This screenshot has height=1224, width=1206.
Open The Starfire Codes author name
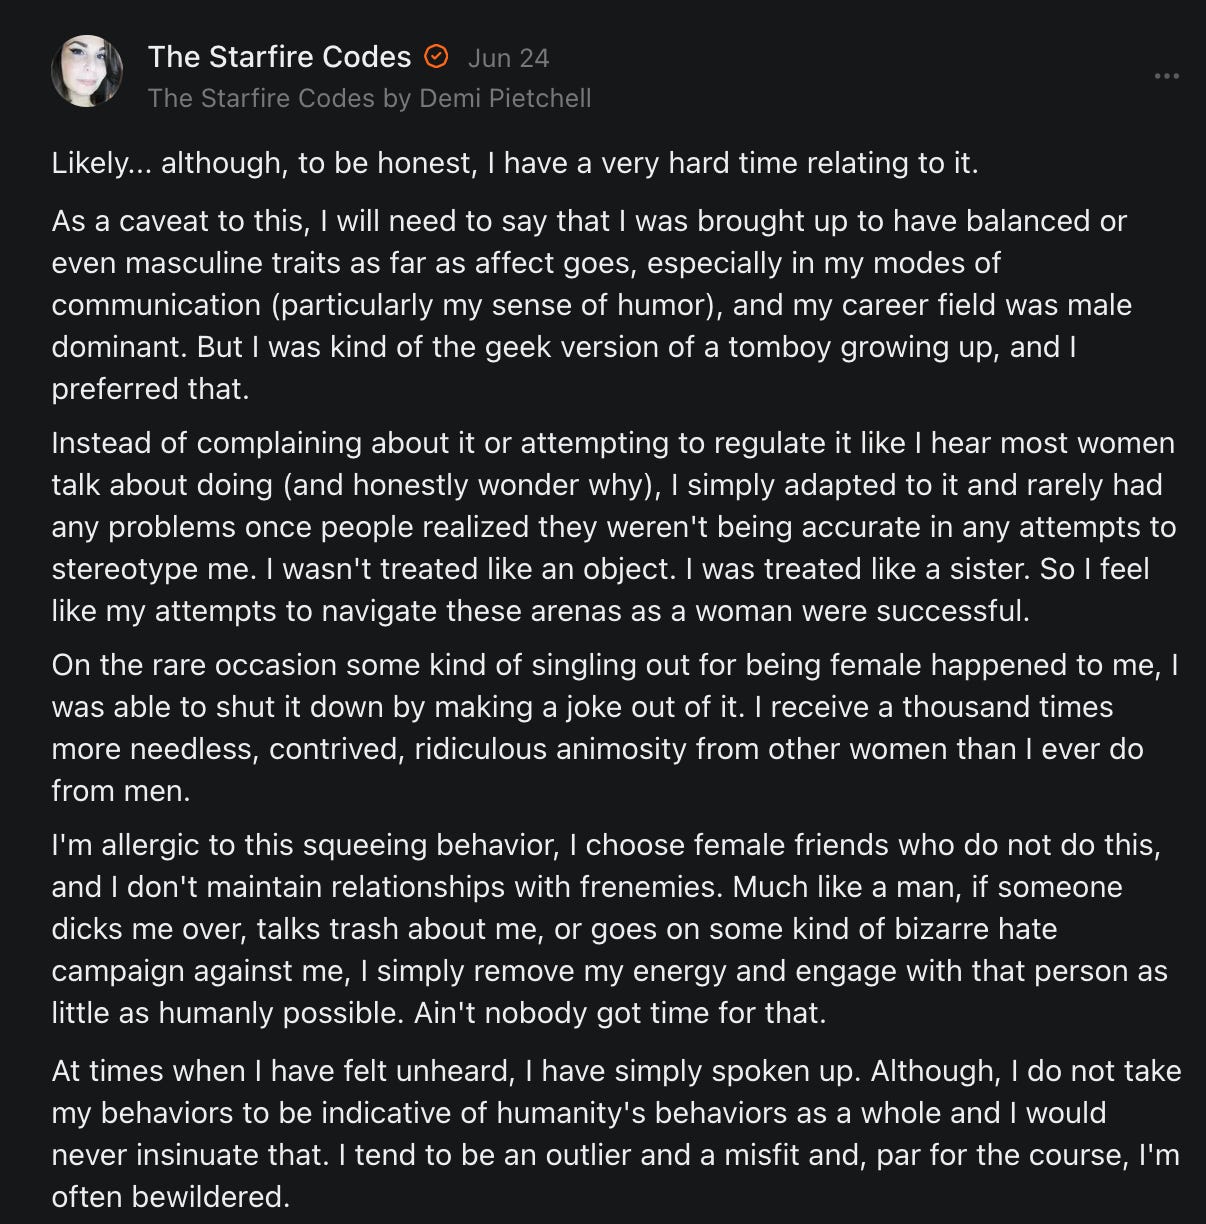(x=280, y=57)
